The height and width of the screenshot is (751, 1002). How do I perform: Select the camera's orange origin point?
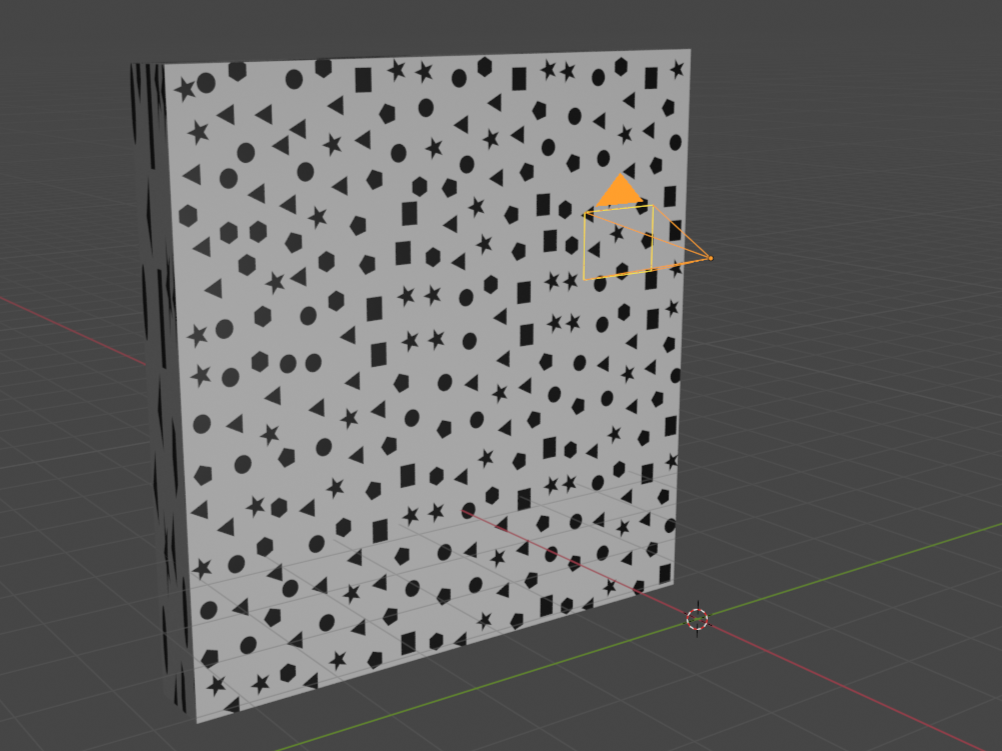pos(711,258)
